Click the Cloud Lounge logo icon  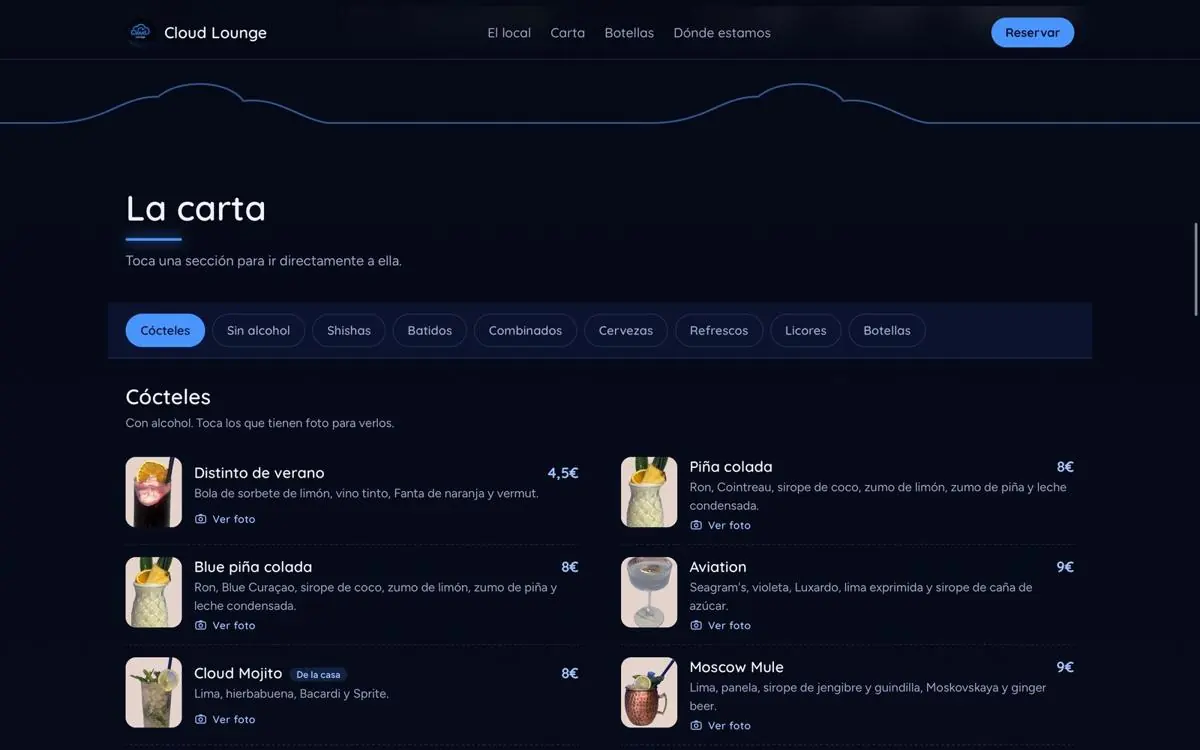coord(139,33)
